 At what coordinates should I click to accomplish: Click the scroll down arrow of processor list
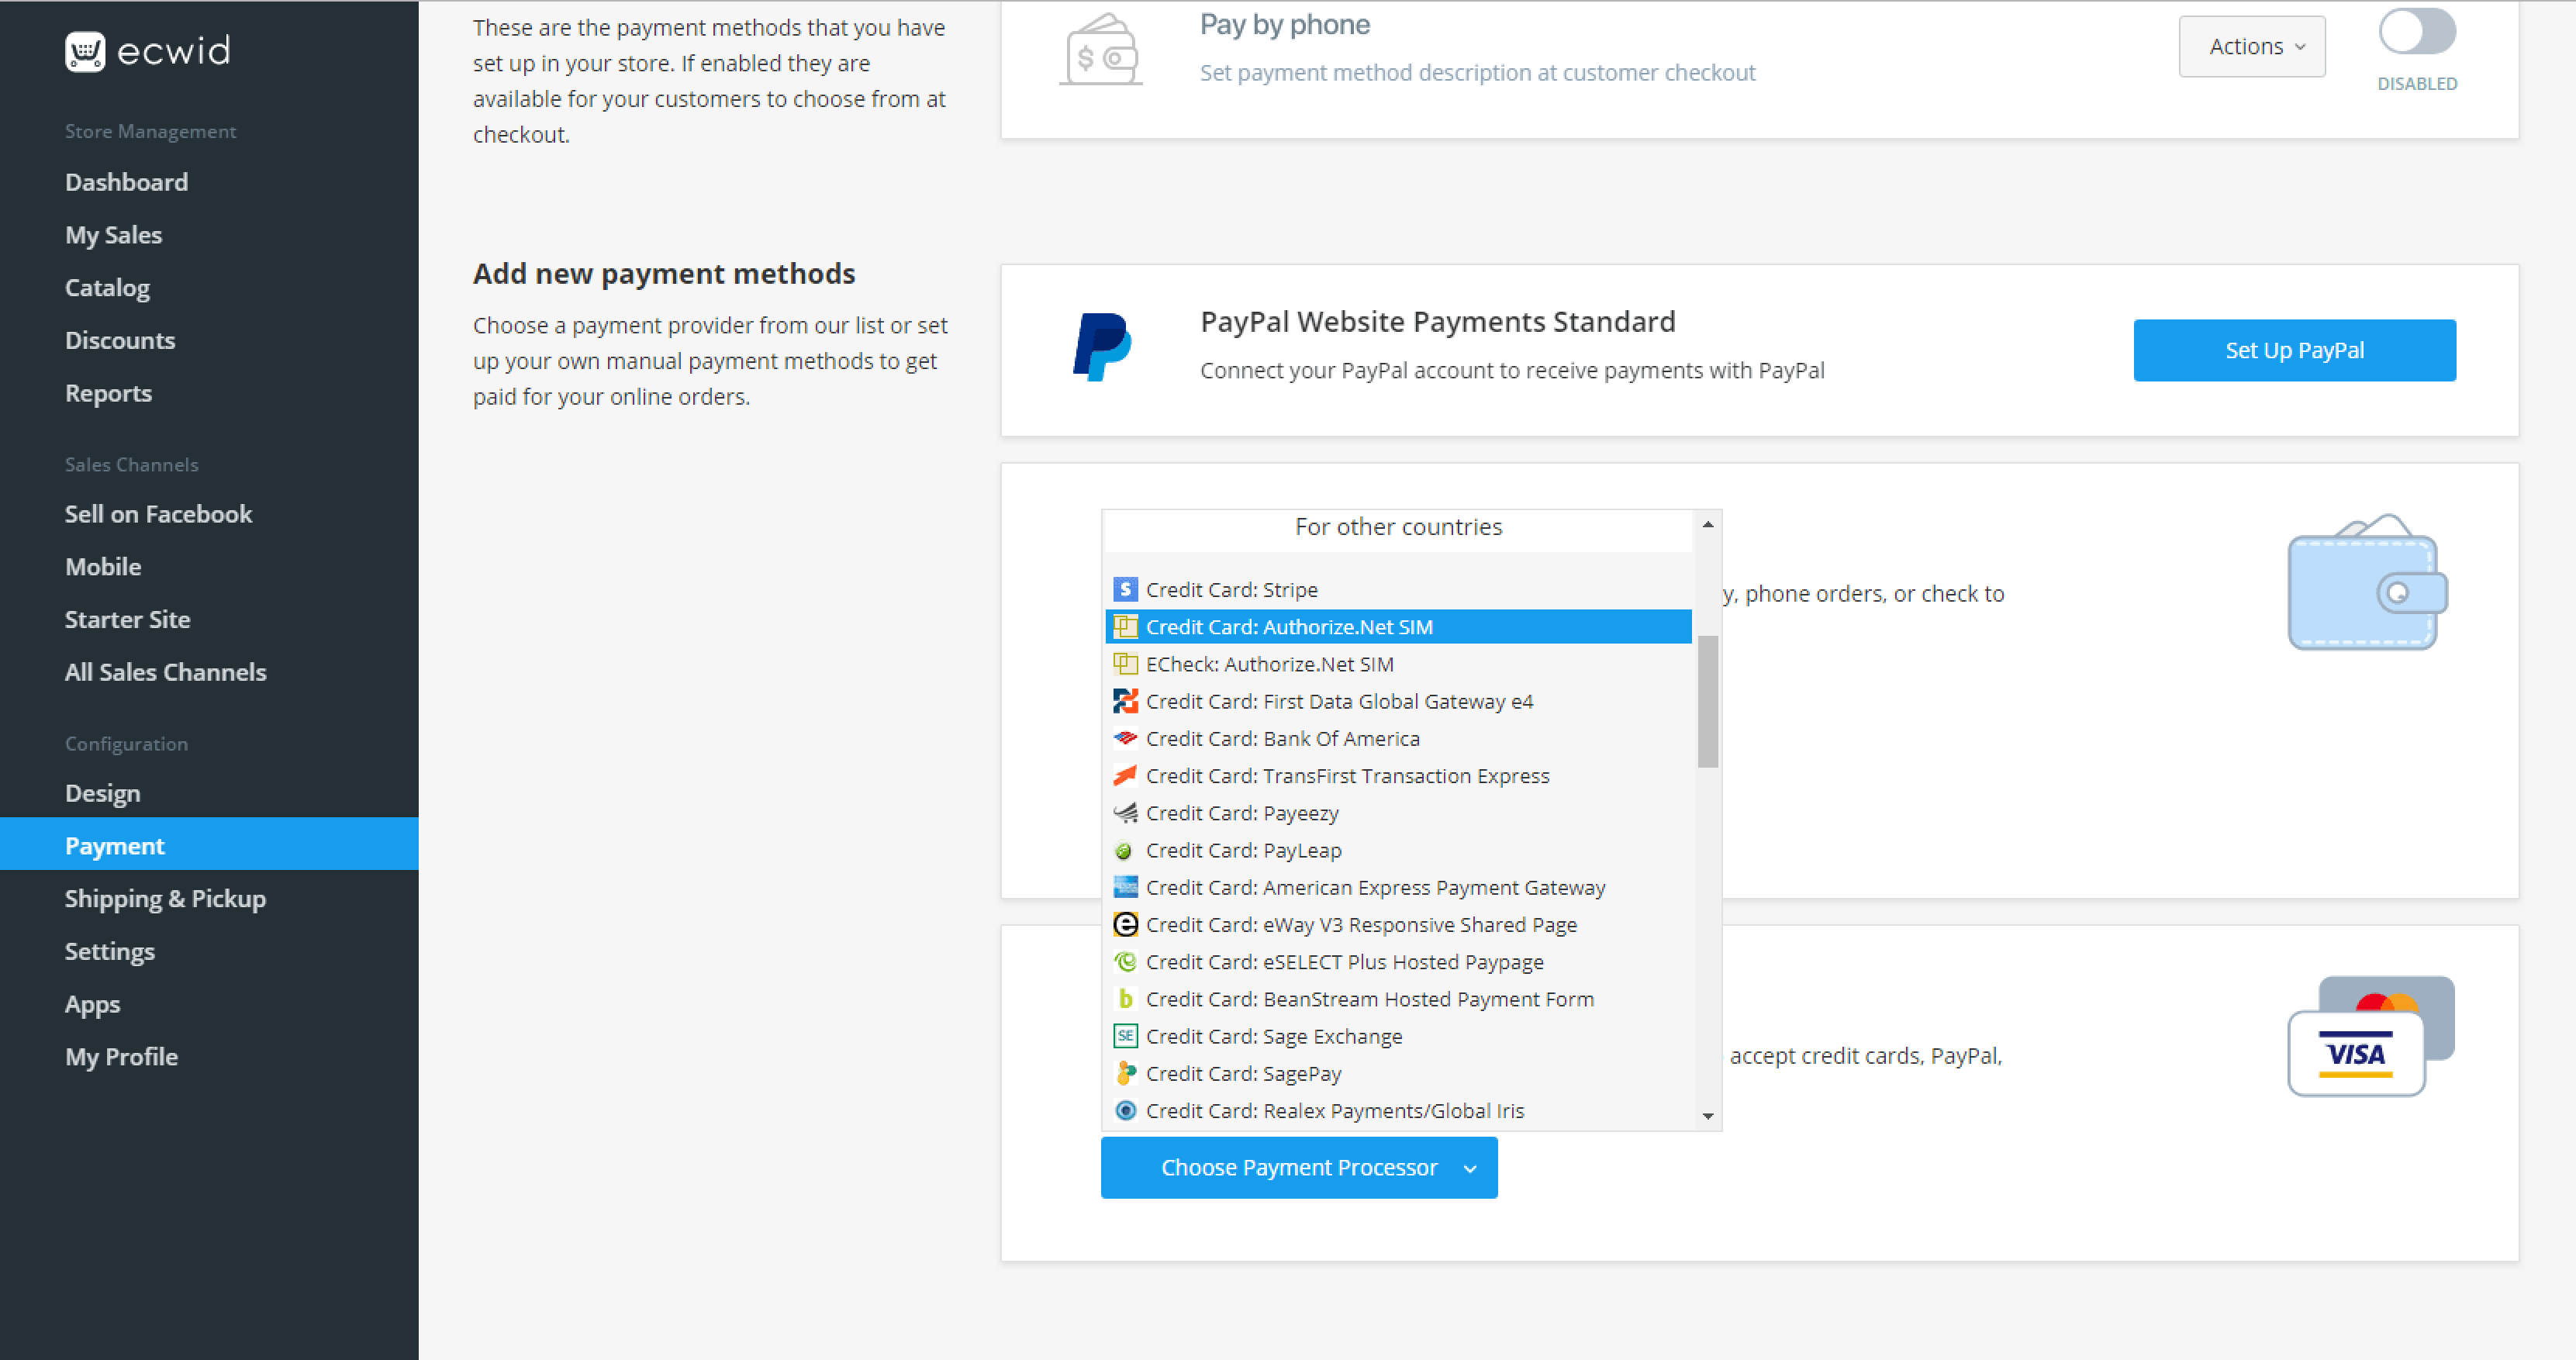1707,1116
